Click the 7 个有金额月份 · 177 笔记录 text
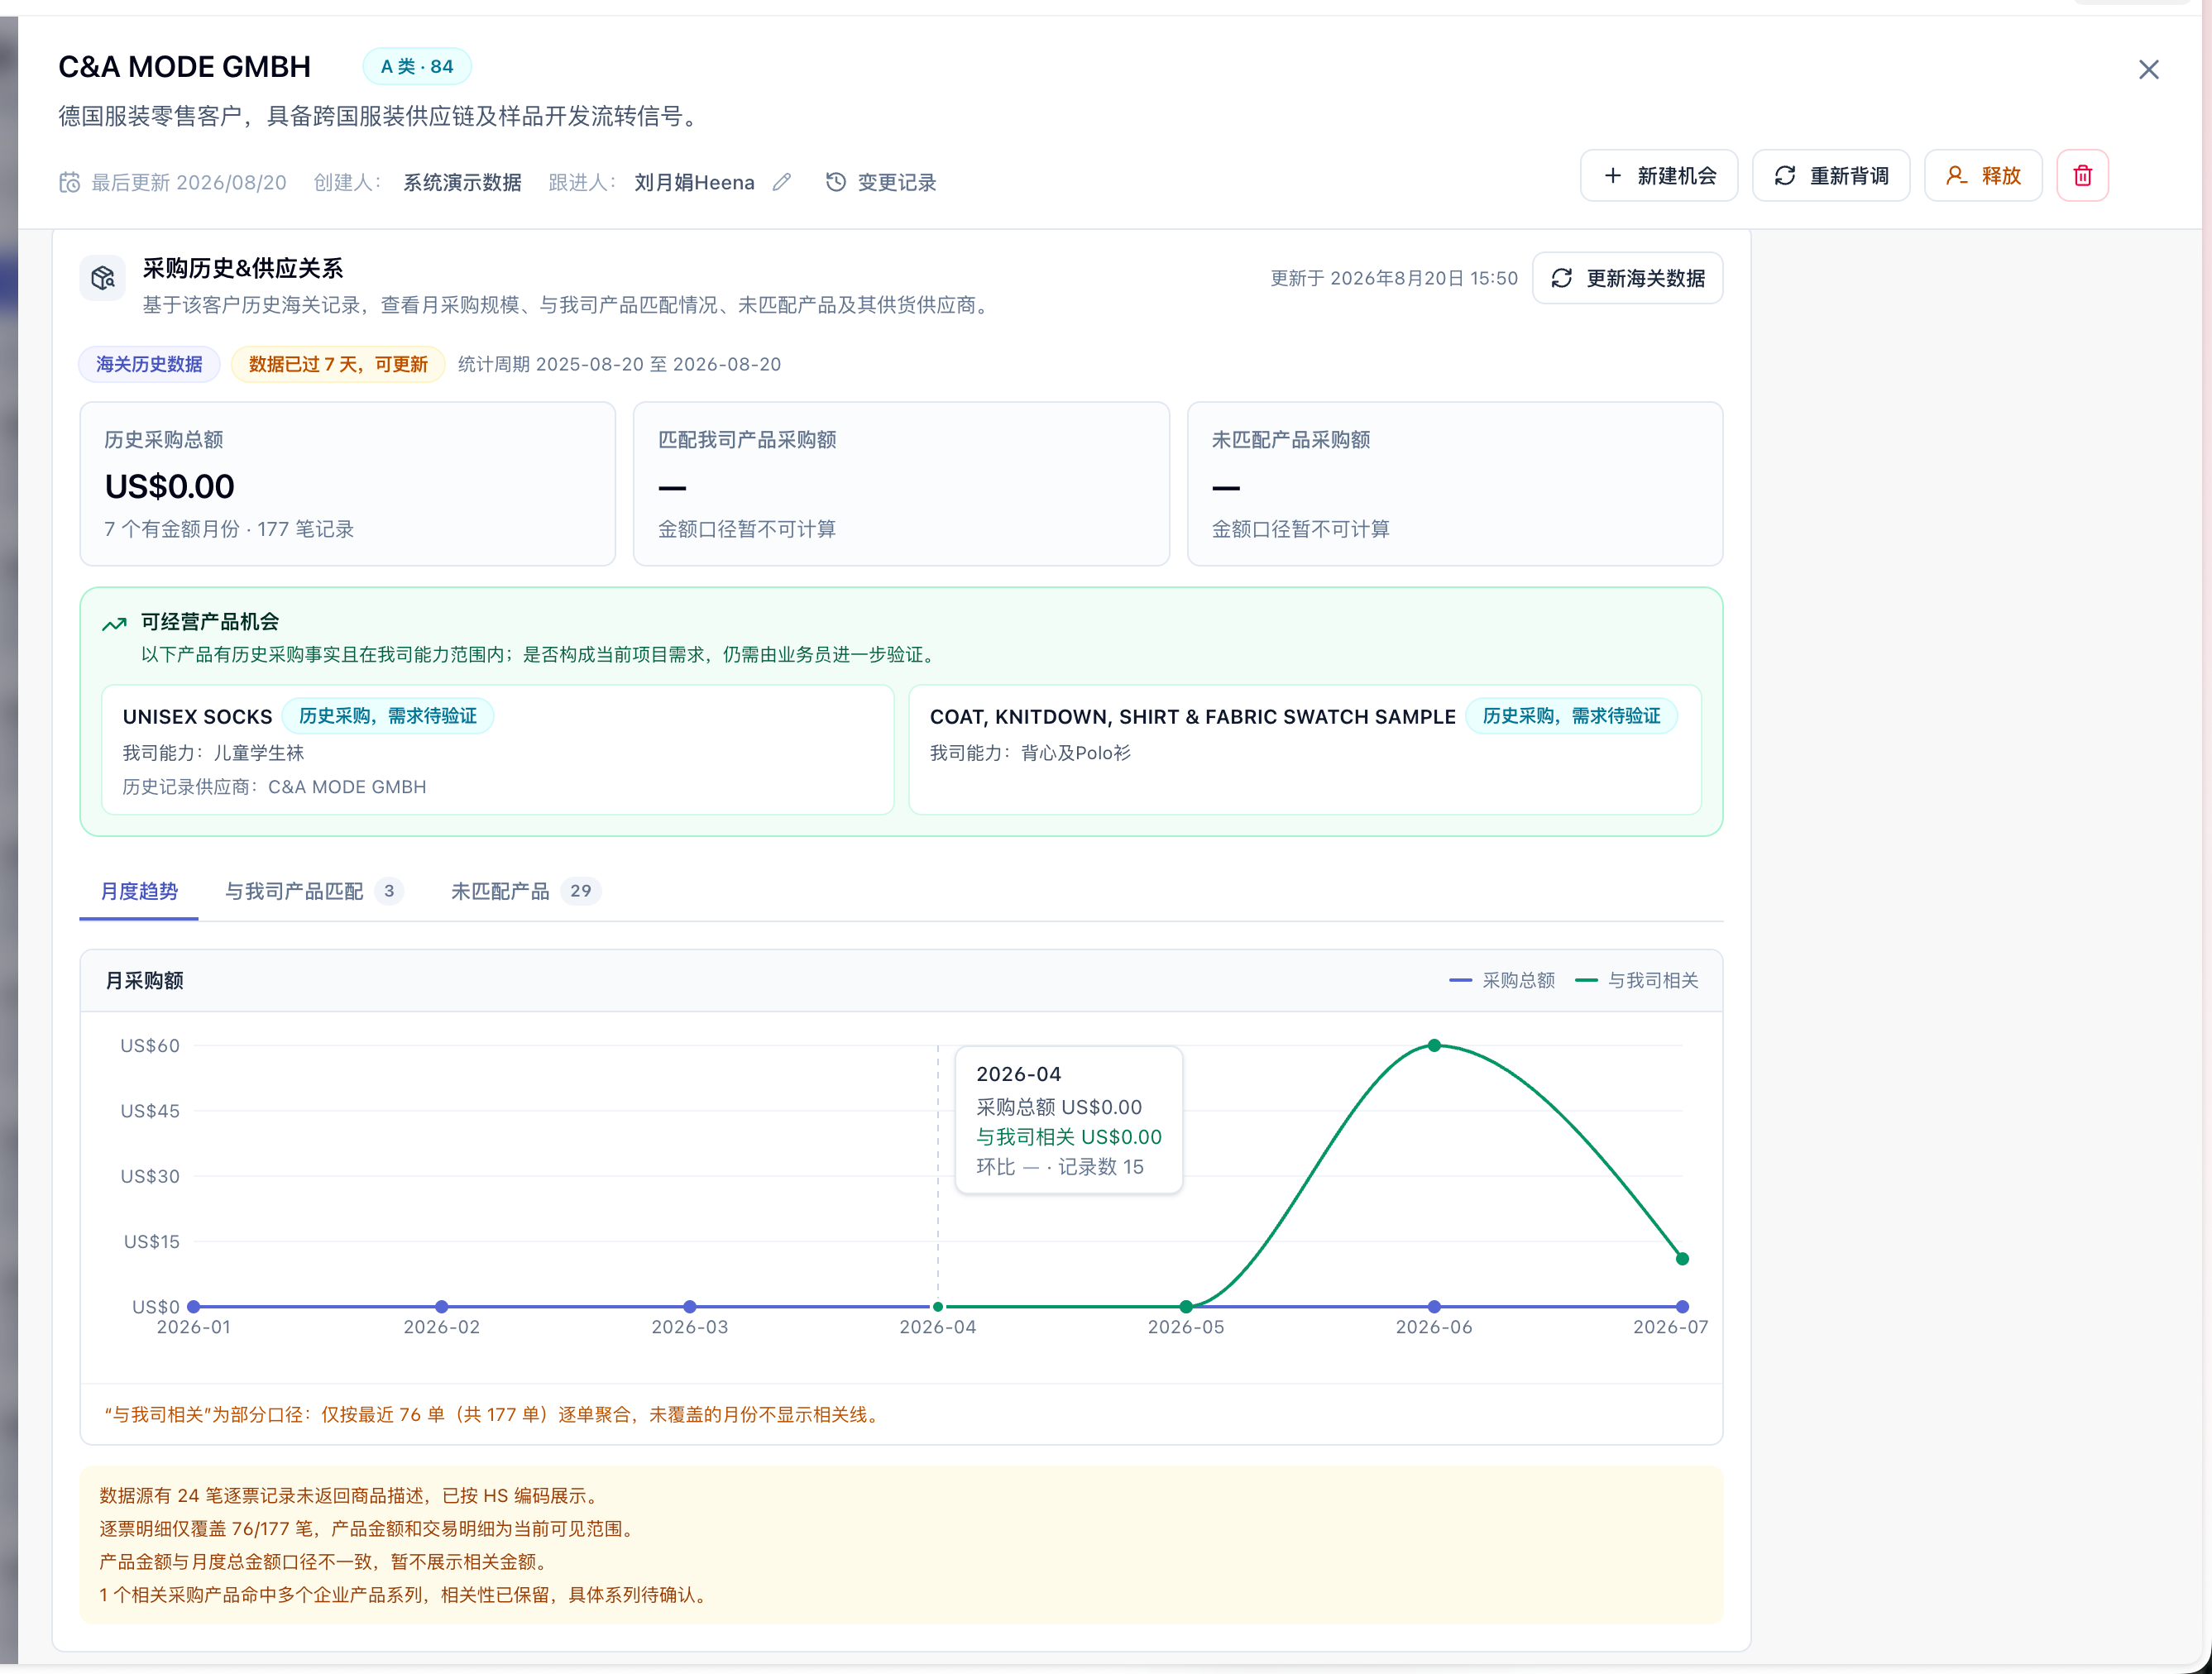Image resolution: width=2212 pixels, height=1674 pixels. coord(229,529)
